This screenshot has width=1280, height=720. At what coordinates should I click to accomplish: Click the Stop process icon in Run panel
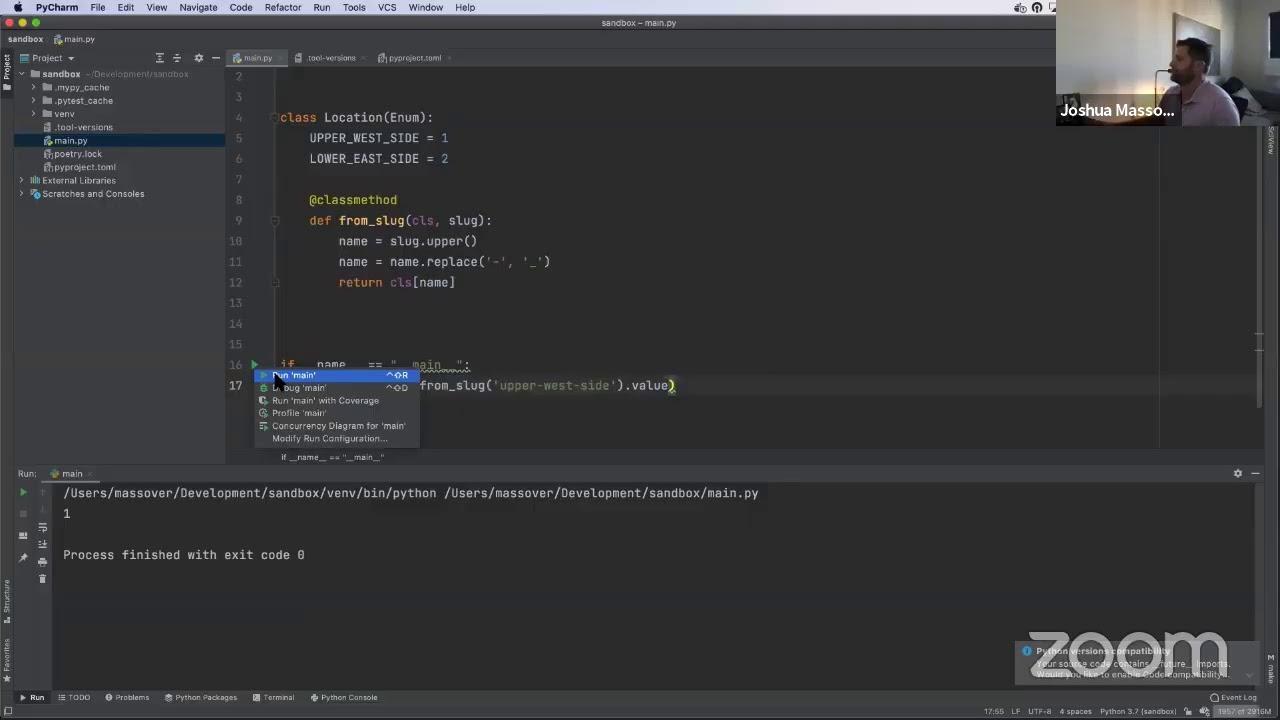(23, 513)
